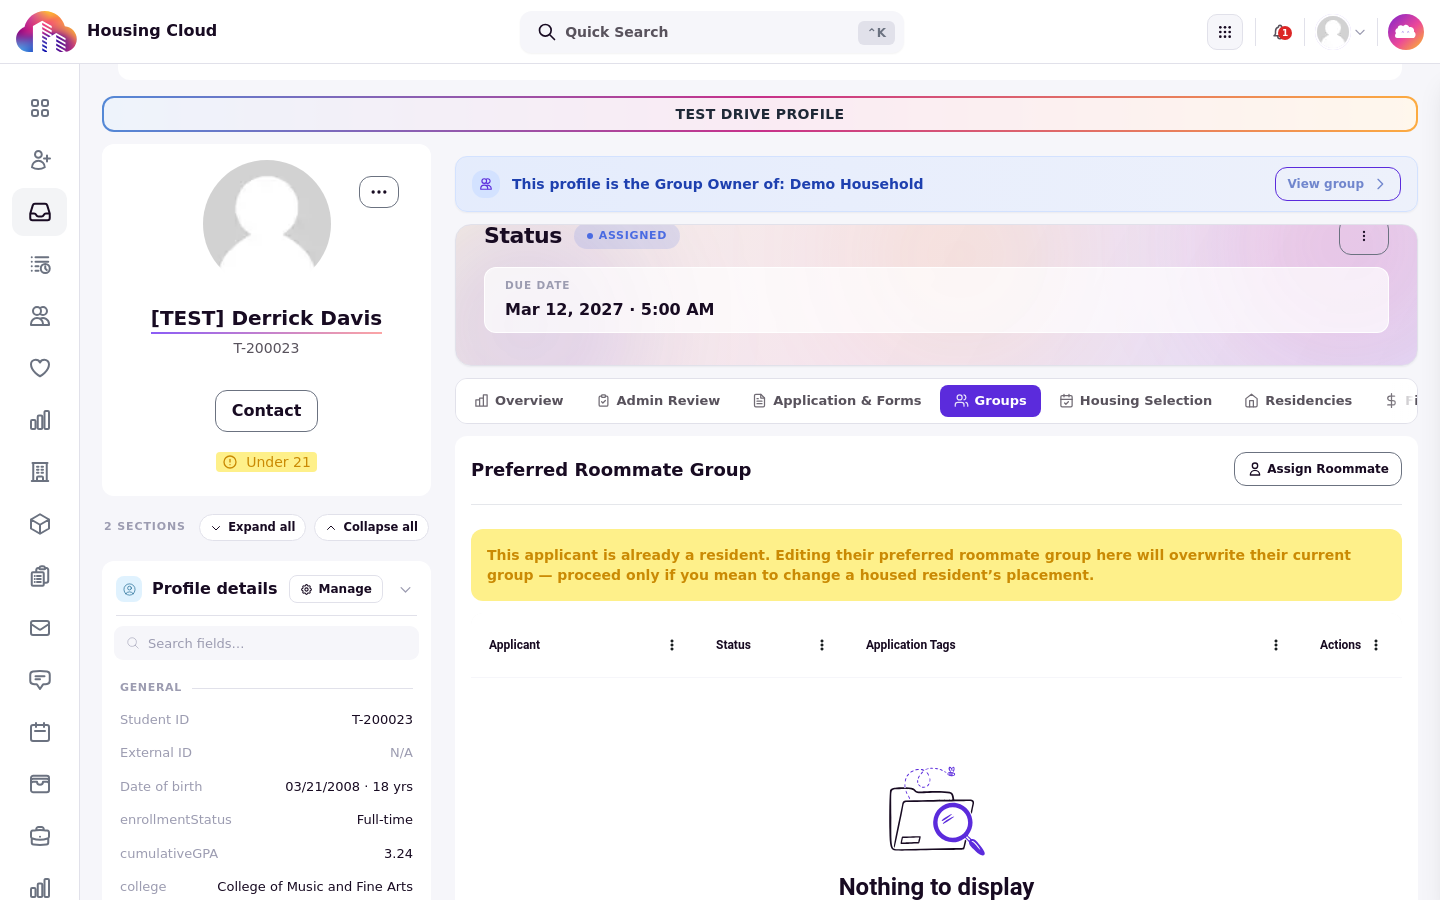Open the apps grid launcher
This screenshot has width=1440, height=900.
[1225, 32]
